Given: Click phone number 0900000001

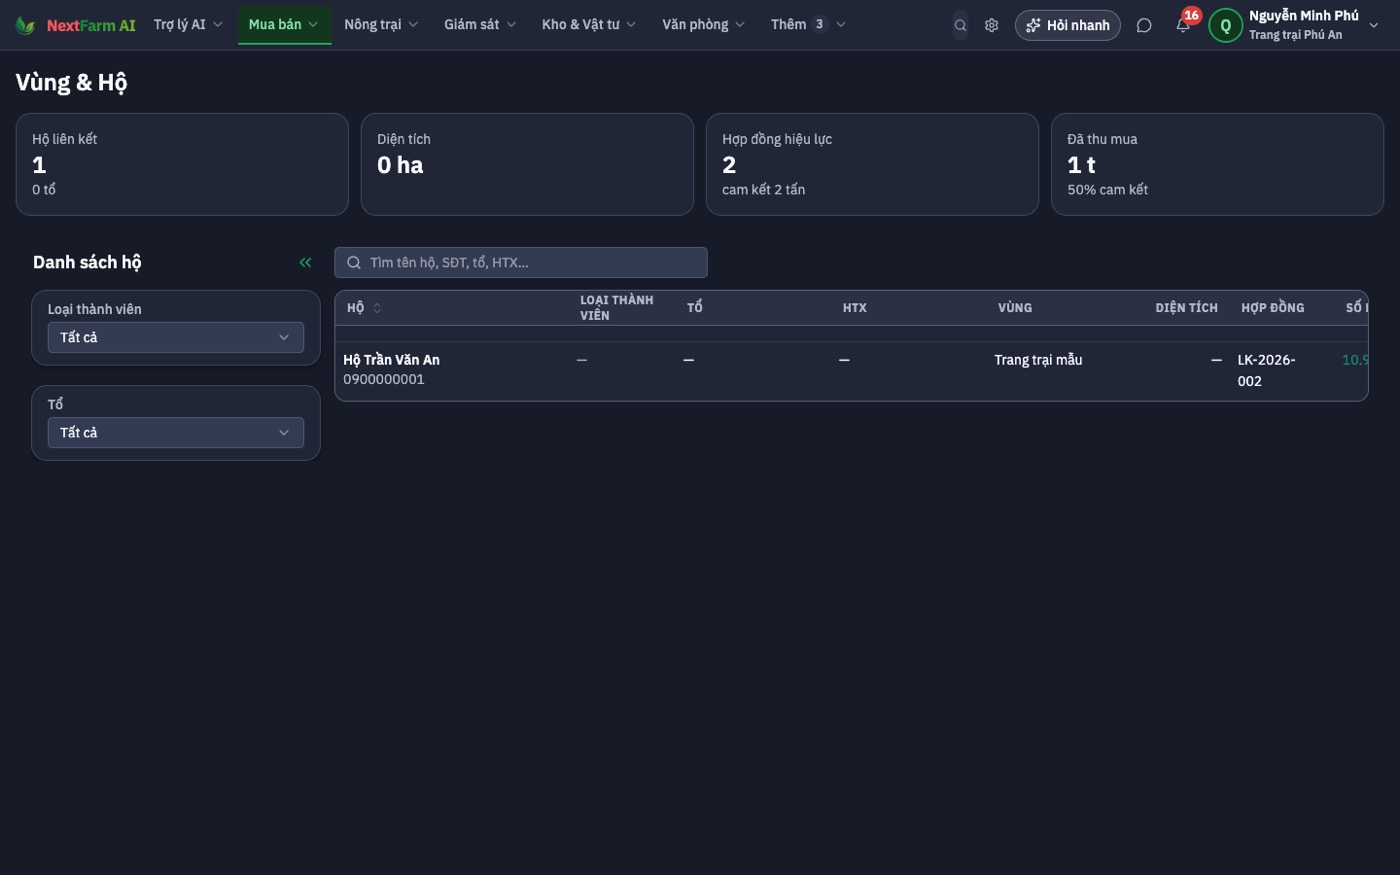Looking at the screenshot, I should [x=384, y=380].
